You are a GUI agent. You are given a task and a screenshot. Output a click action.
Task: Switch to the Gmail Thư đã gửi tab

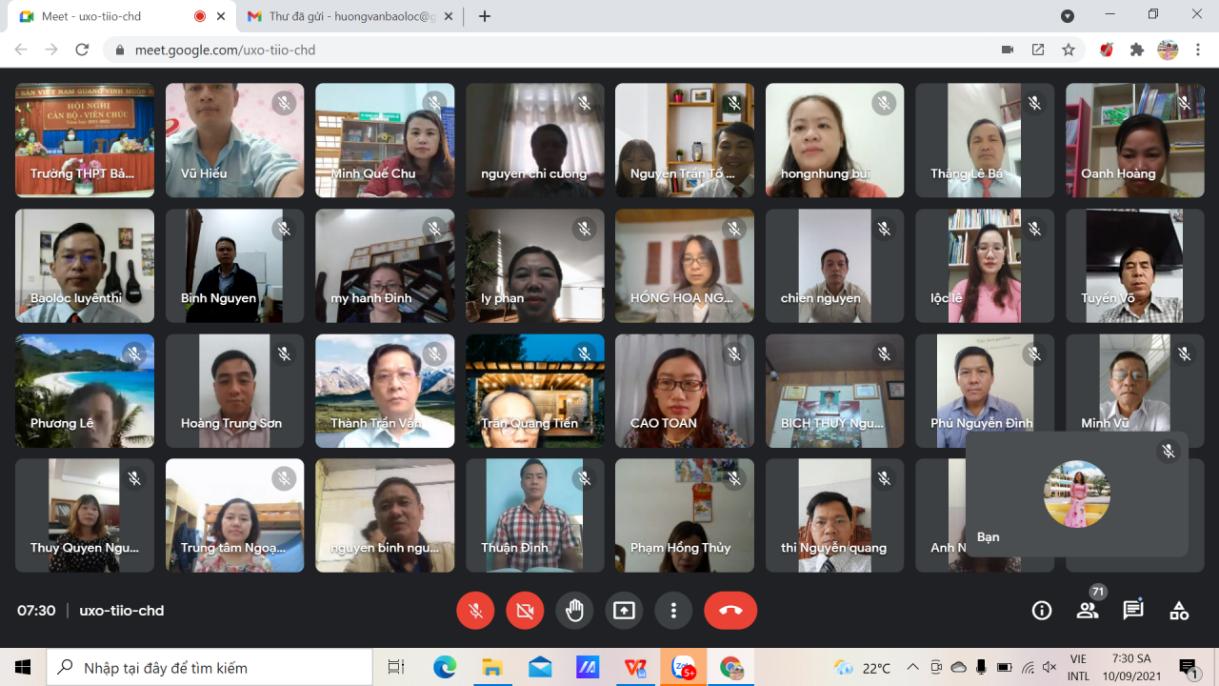click(x=349, y=16)
